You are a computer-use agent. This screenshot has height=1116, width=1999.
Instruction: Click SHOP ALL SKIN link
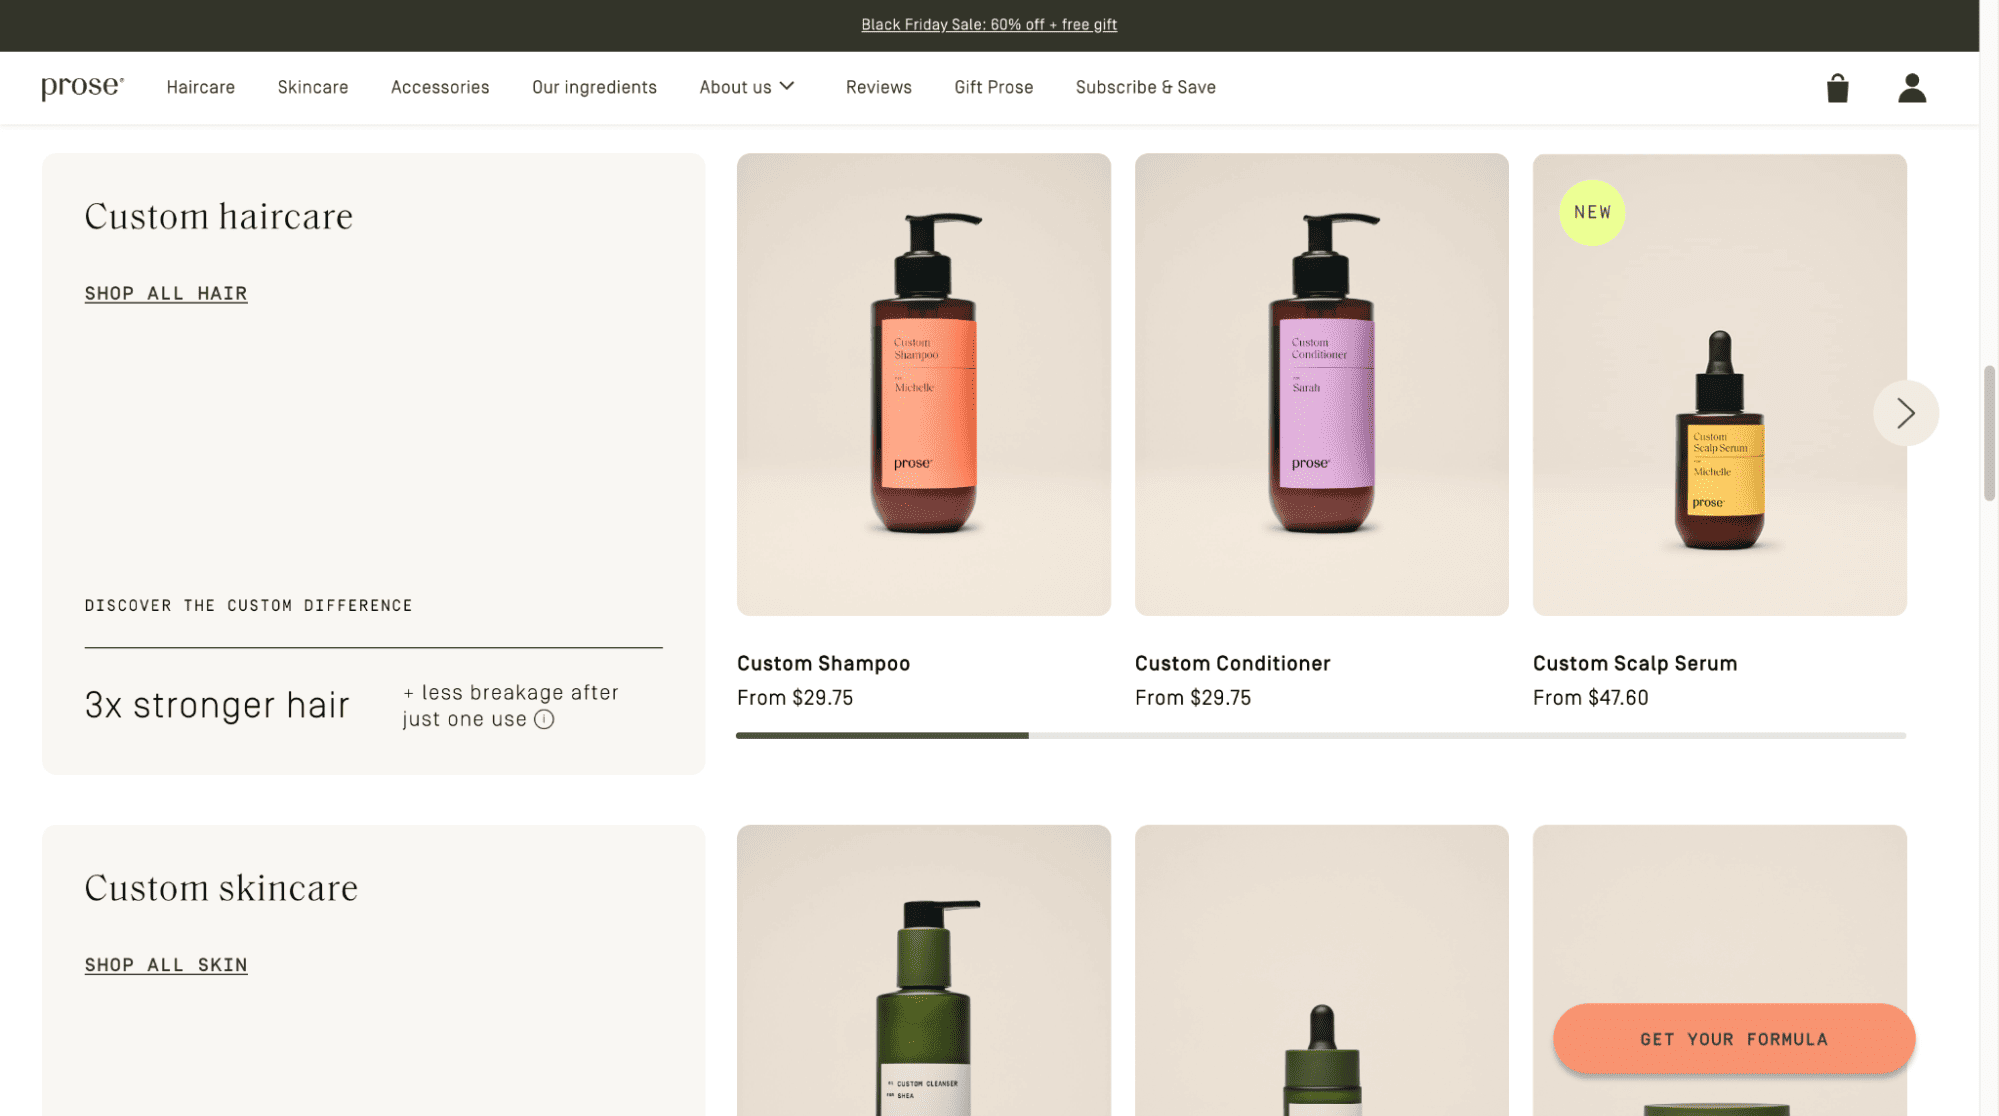point(166,965)
